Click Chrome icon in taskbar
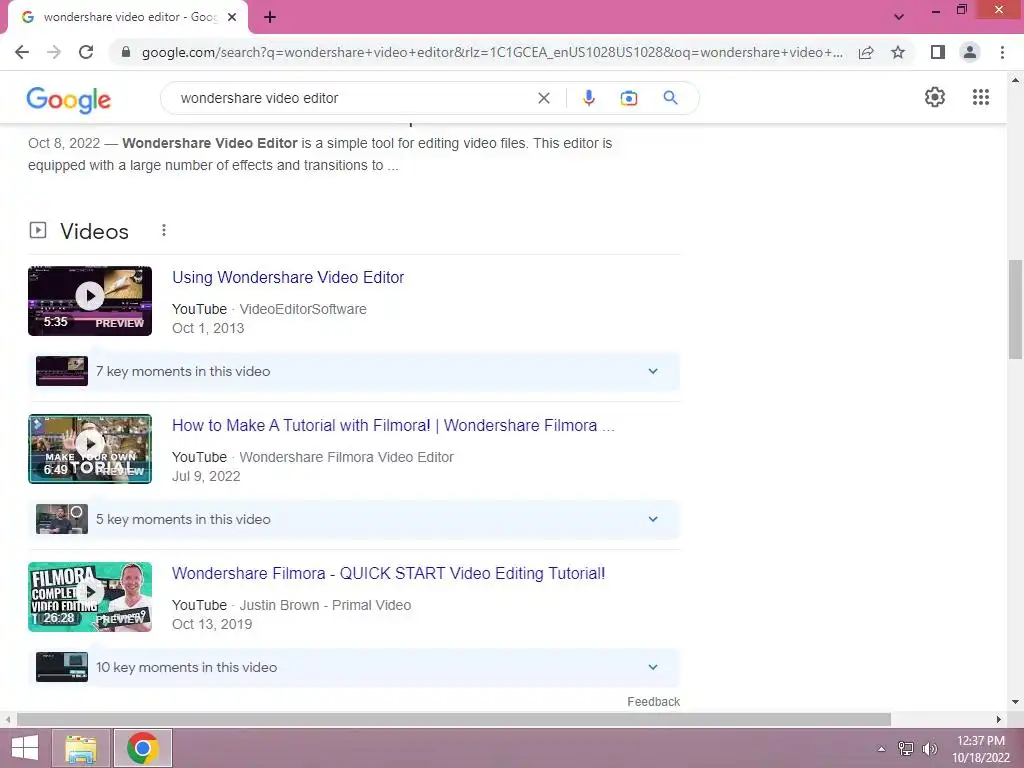The image size is (1024, 768). coord(143,748)
